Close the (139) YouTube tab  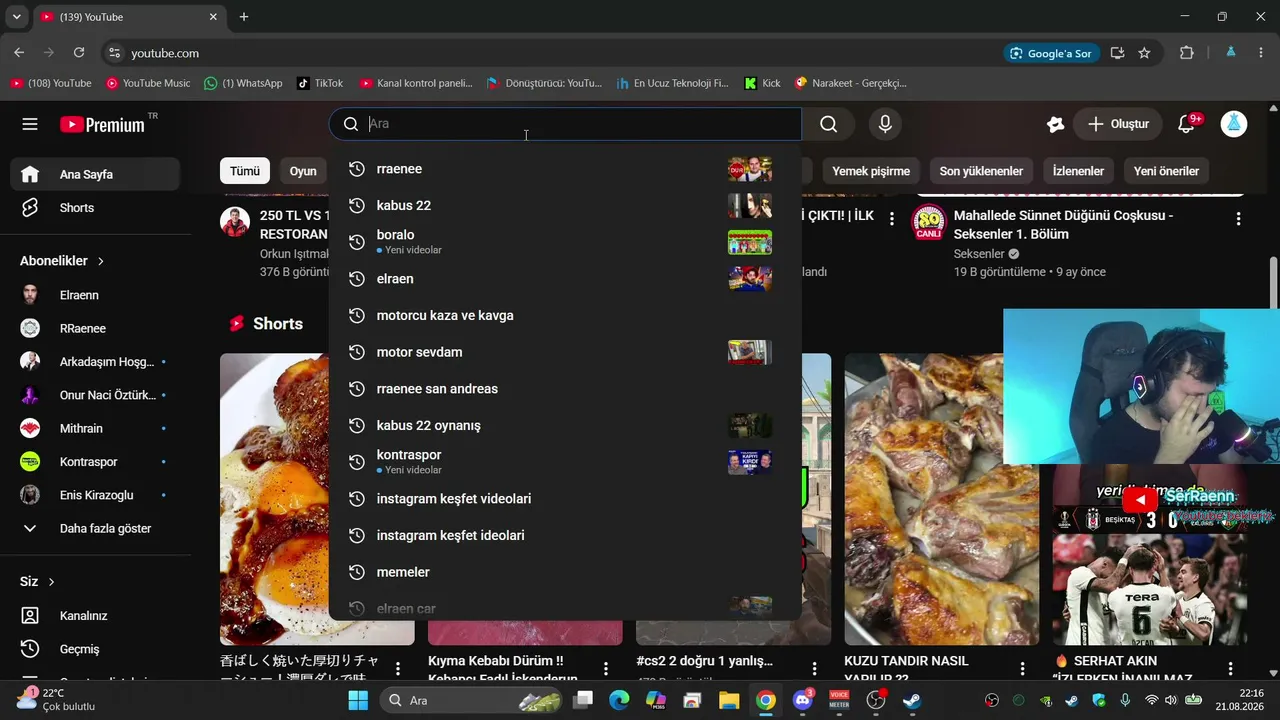tap(213, 17)
